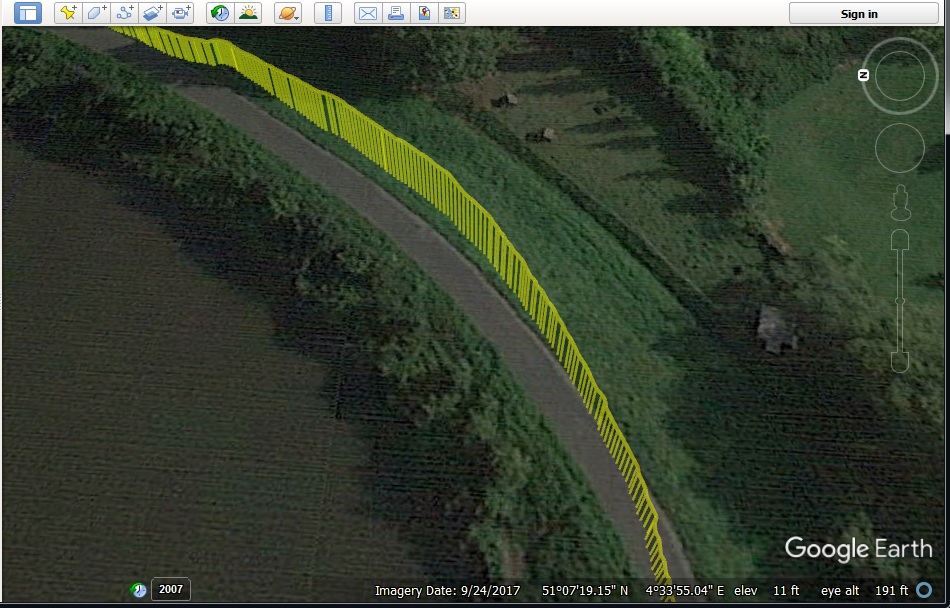
Task: Click the Street View pegman icon
Action: click(x=901, y=203)
